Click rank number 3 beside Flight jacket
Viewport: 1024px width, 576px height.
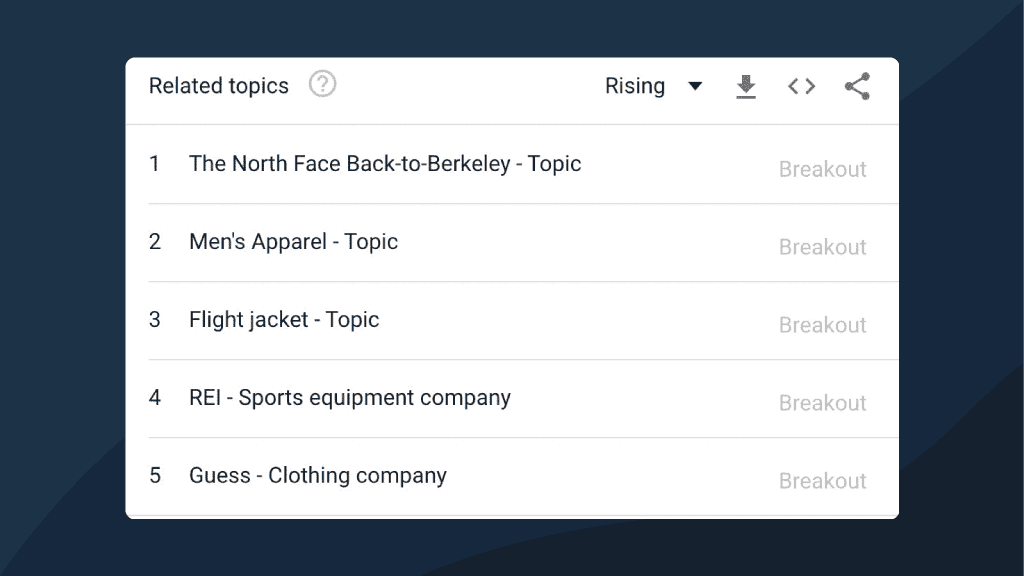[154, 319]
